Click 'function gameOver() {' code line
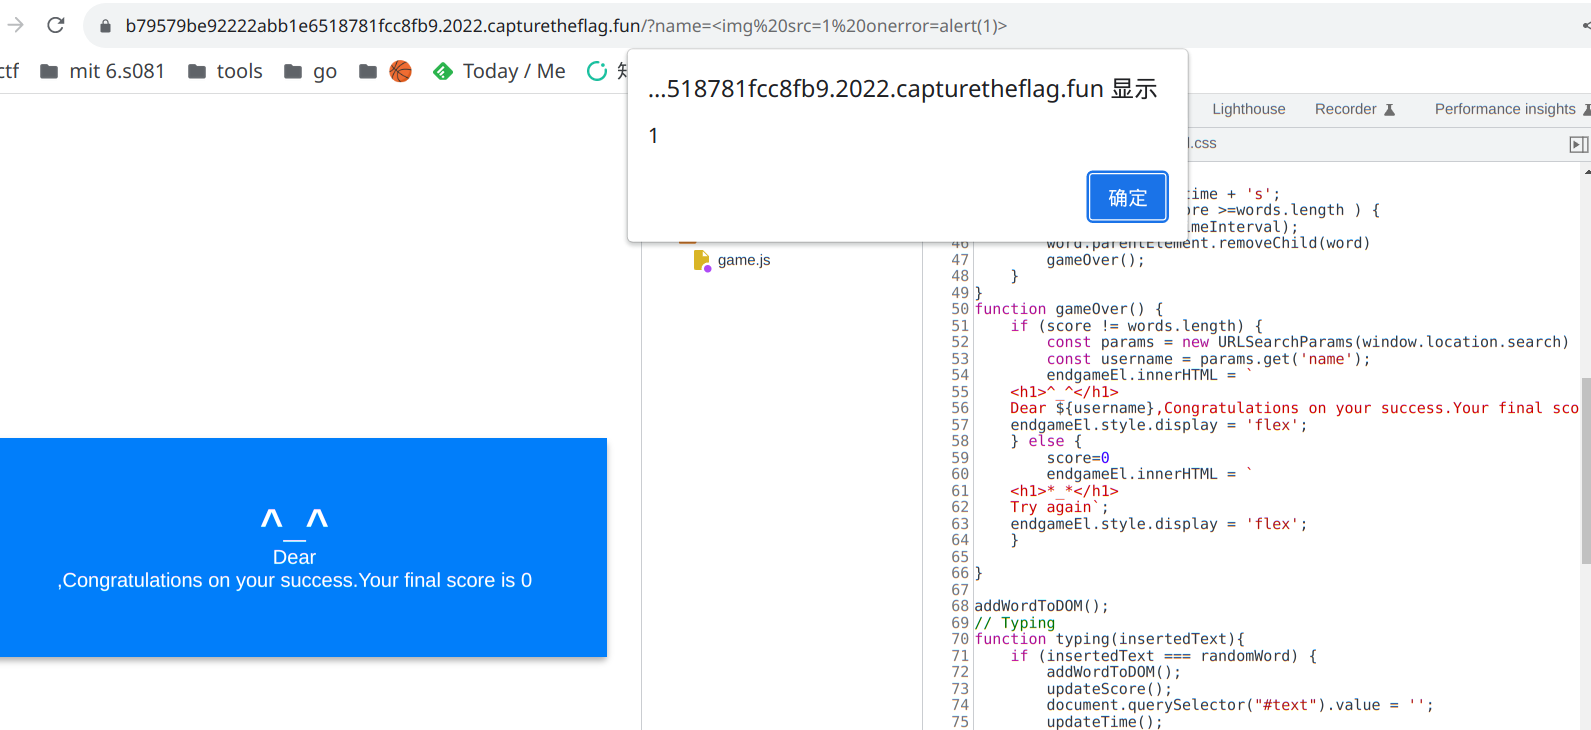 point(1069,309)
